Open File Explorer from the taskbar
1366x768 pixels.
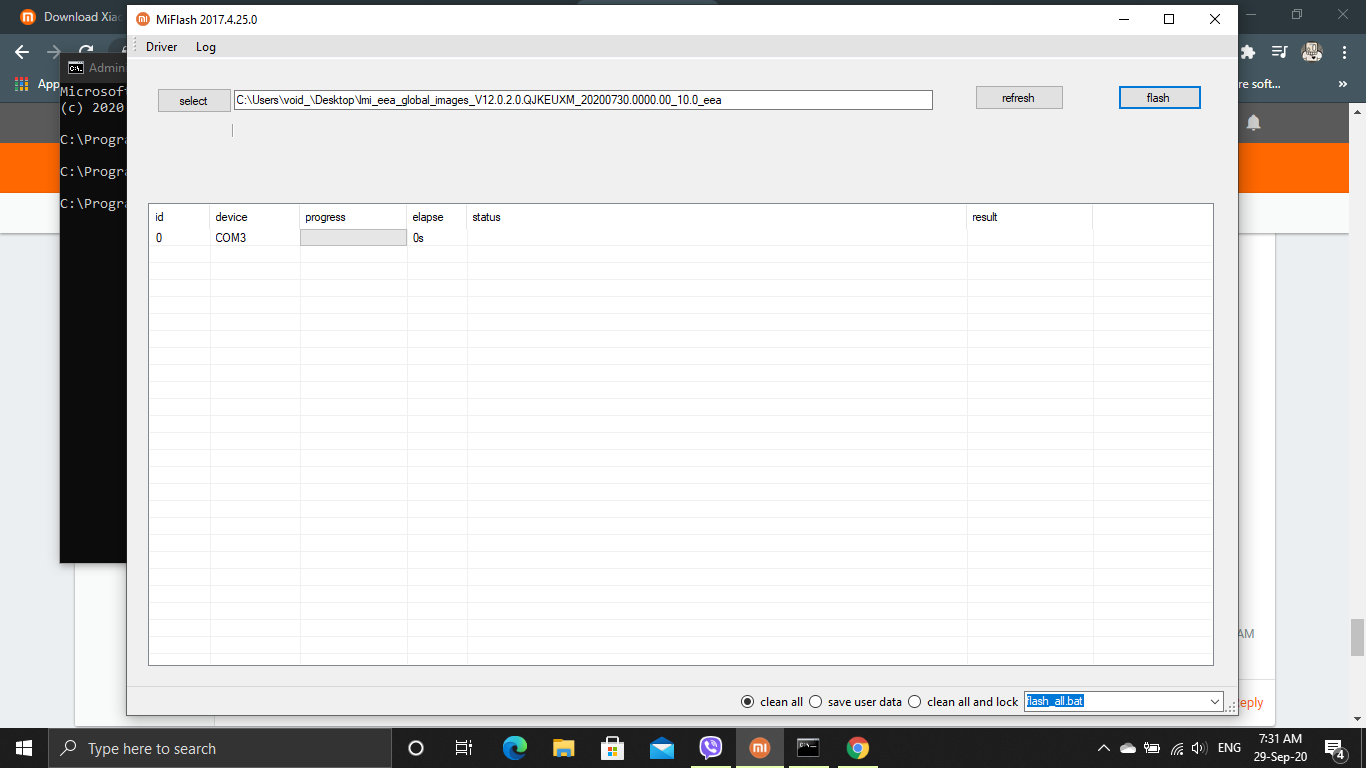coord(564,748)
